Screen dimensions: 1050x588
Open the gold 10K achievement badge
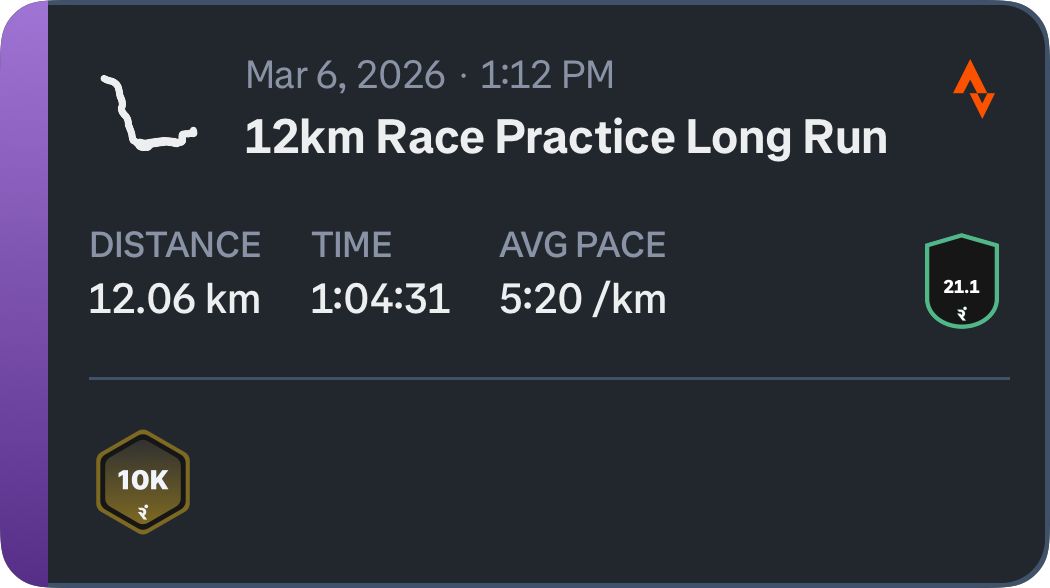143,482
